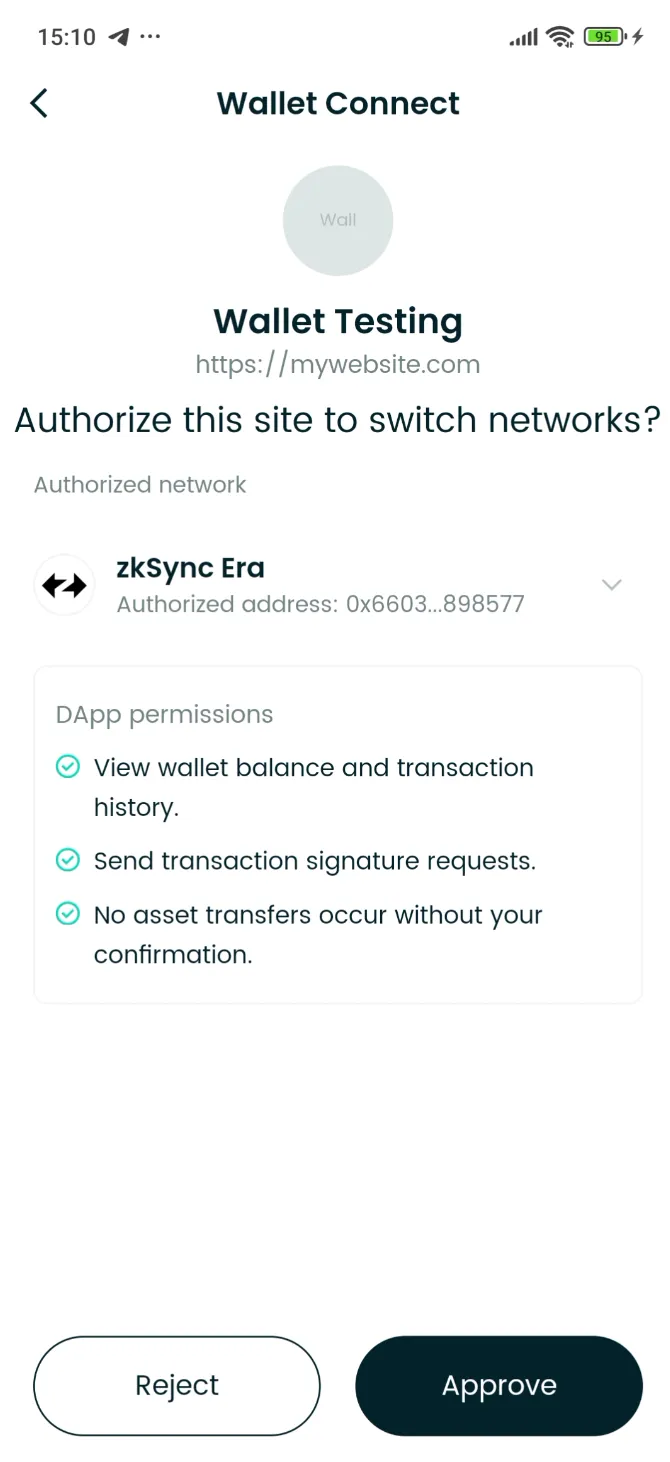Tap the DApp permissions panel heading
The width and height of the screenshot is (670, 1462).
pyautogui.click(x=164, y=714)
